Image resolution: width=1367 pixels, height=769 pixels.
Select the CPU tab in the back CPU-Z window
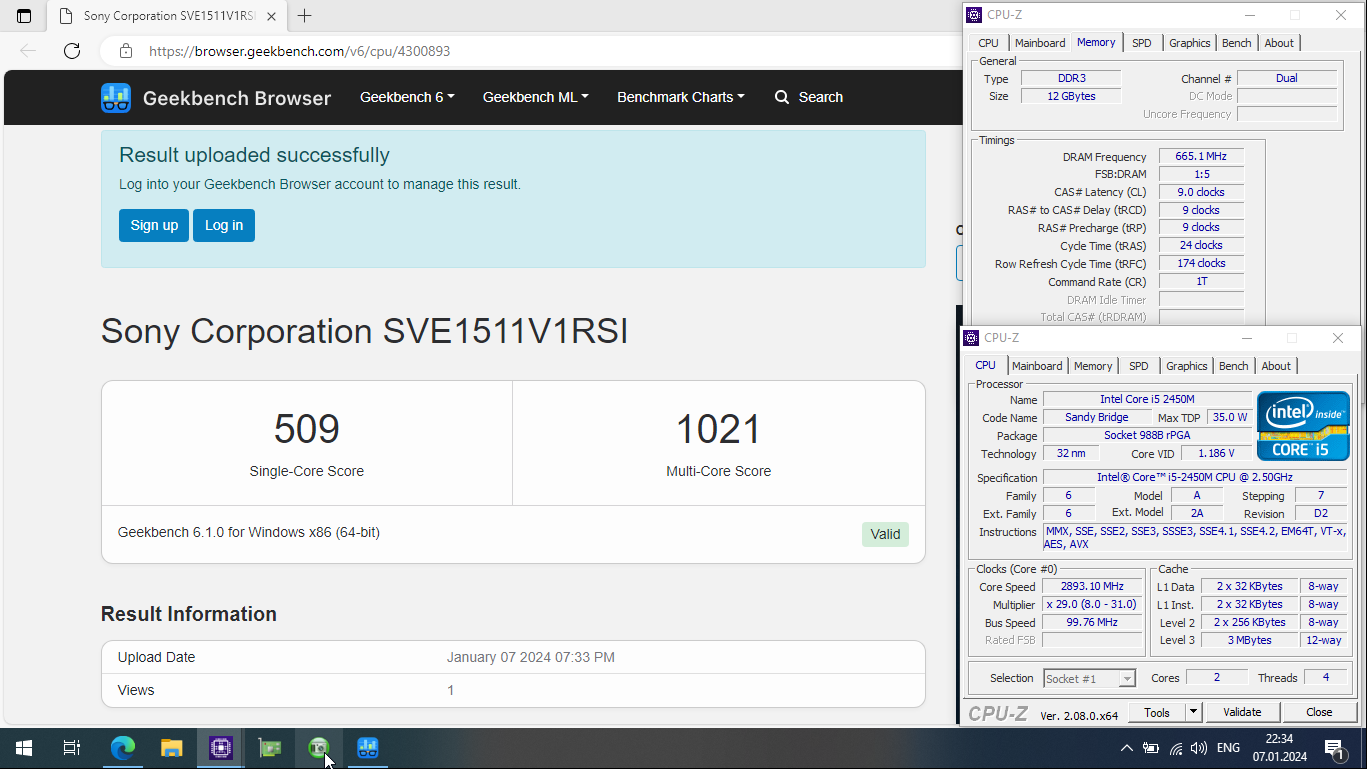988,43
